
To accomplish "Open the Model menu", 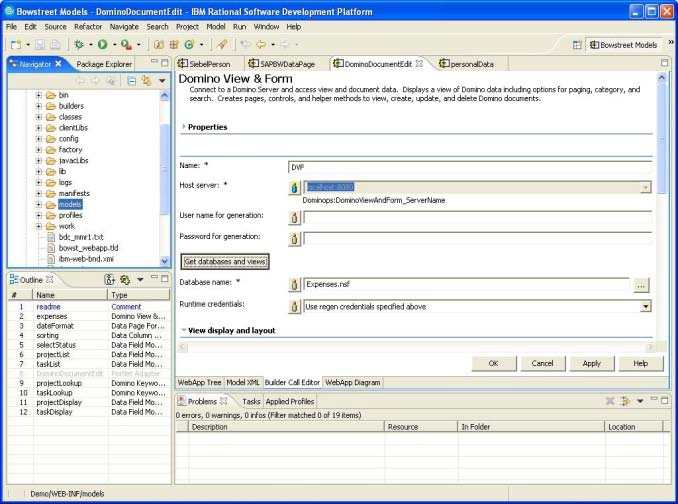I will [216, 27].
